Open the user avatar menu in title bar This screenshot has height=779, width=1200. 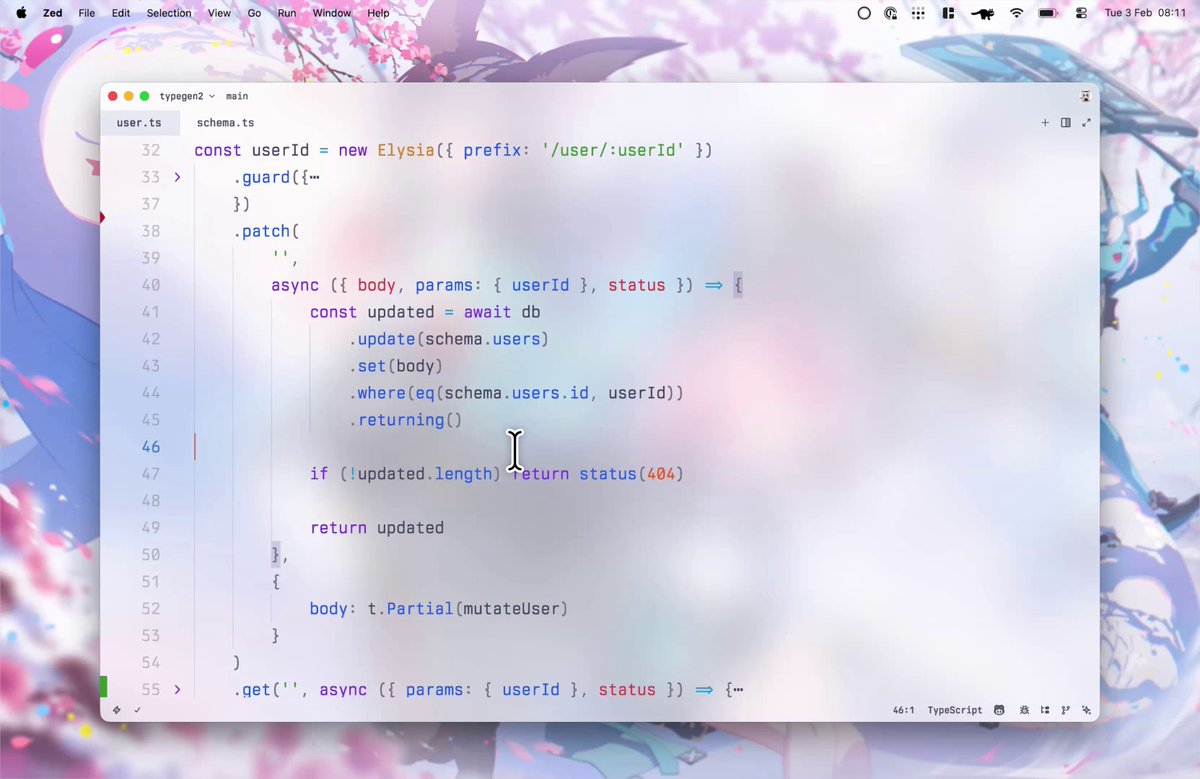click(x=1085, y=96)
